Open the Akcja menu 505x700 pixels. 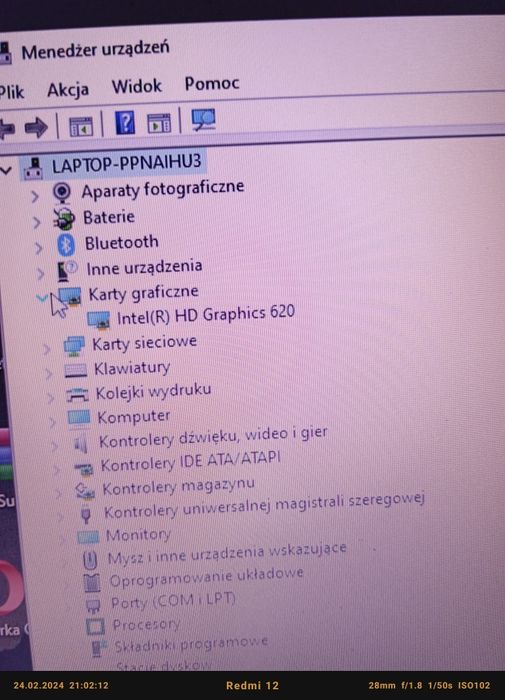point(68,90)
